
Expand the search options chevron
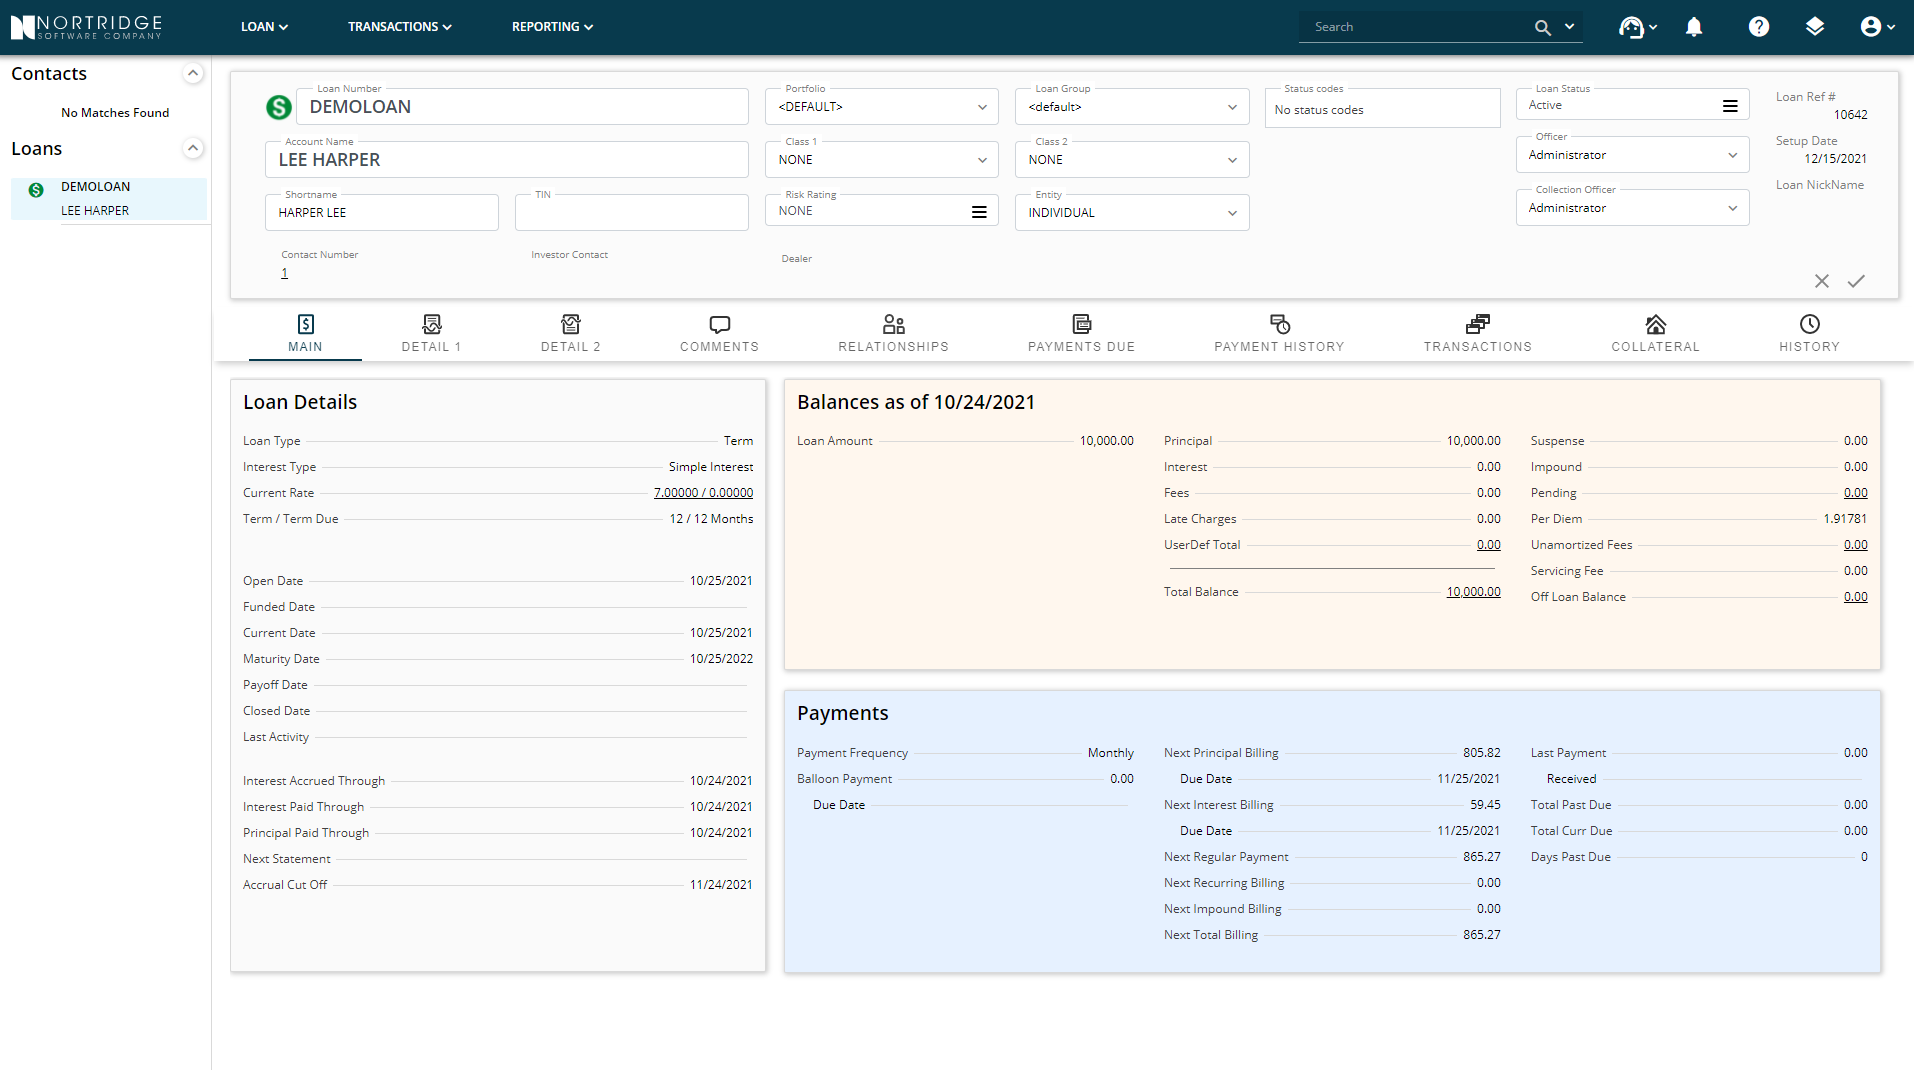(x=1569, y=27)
